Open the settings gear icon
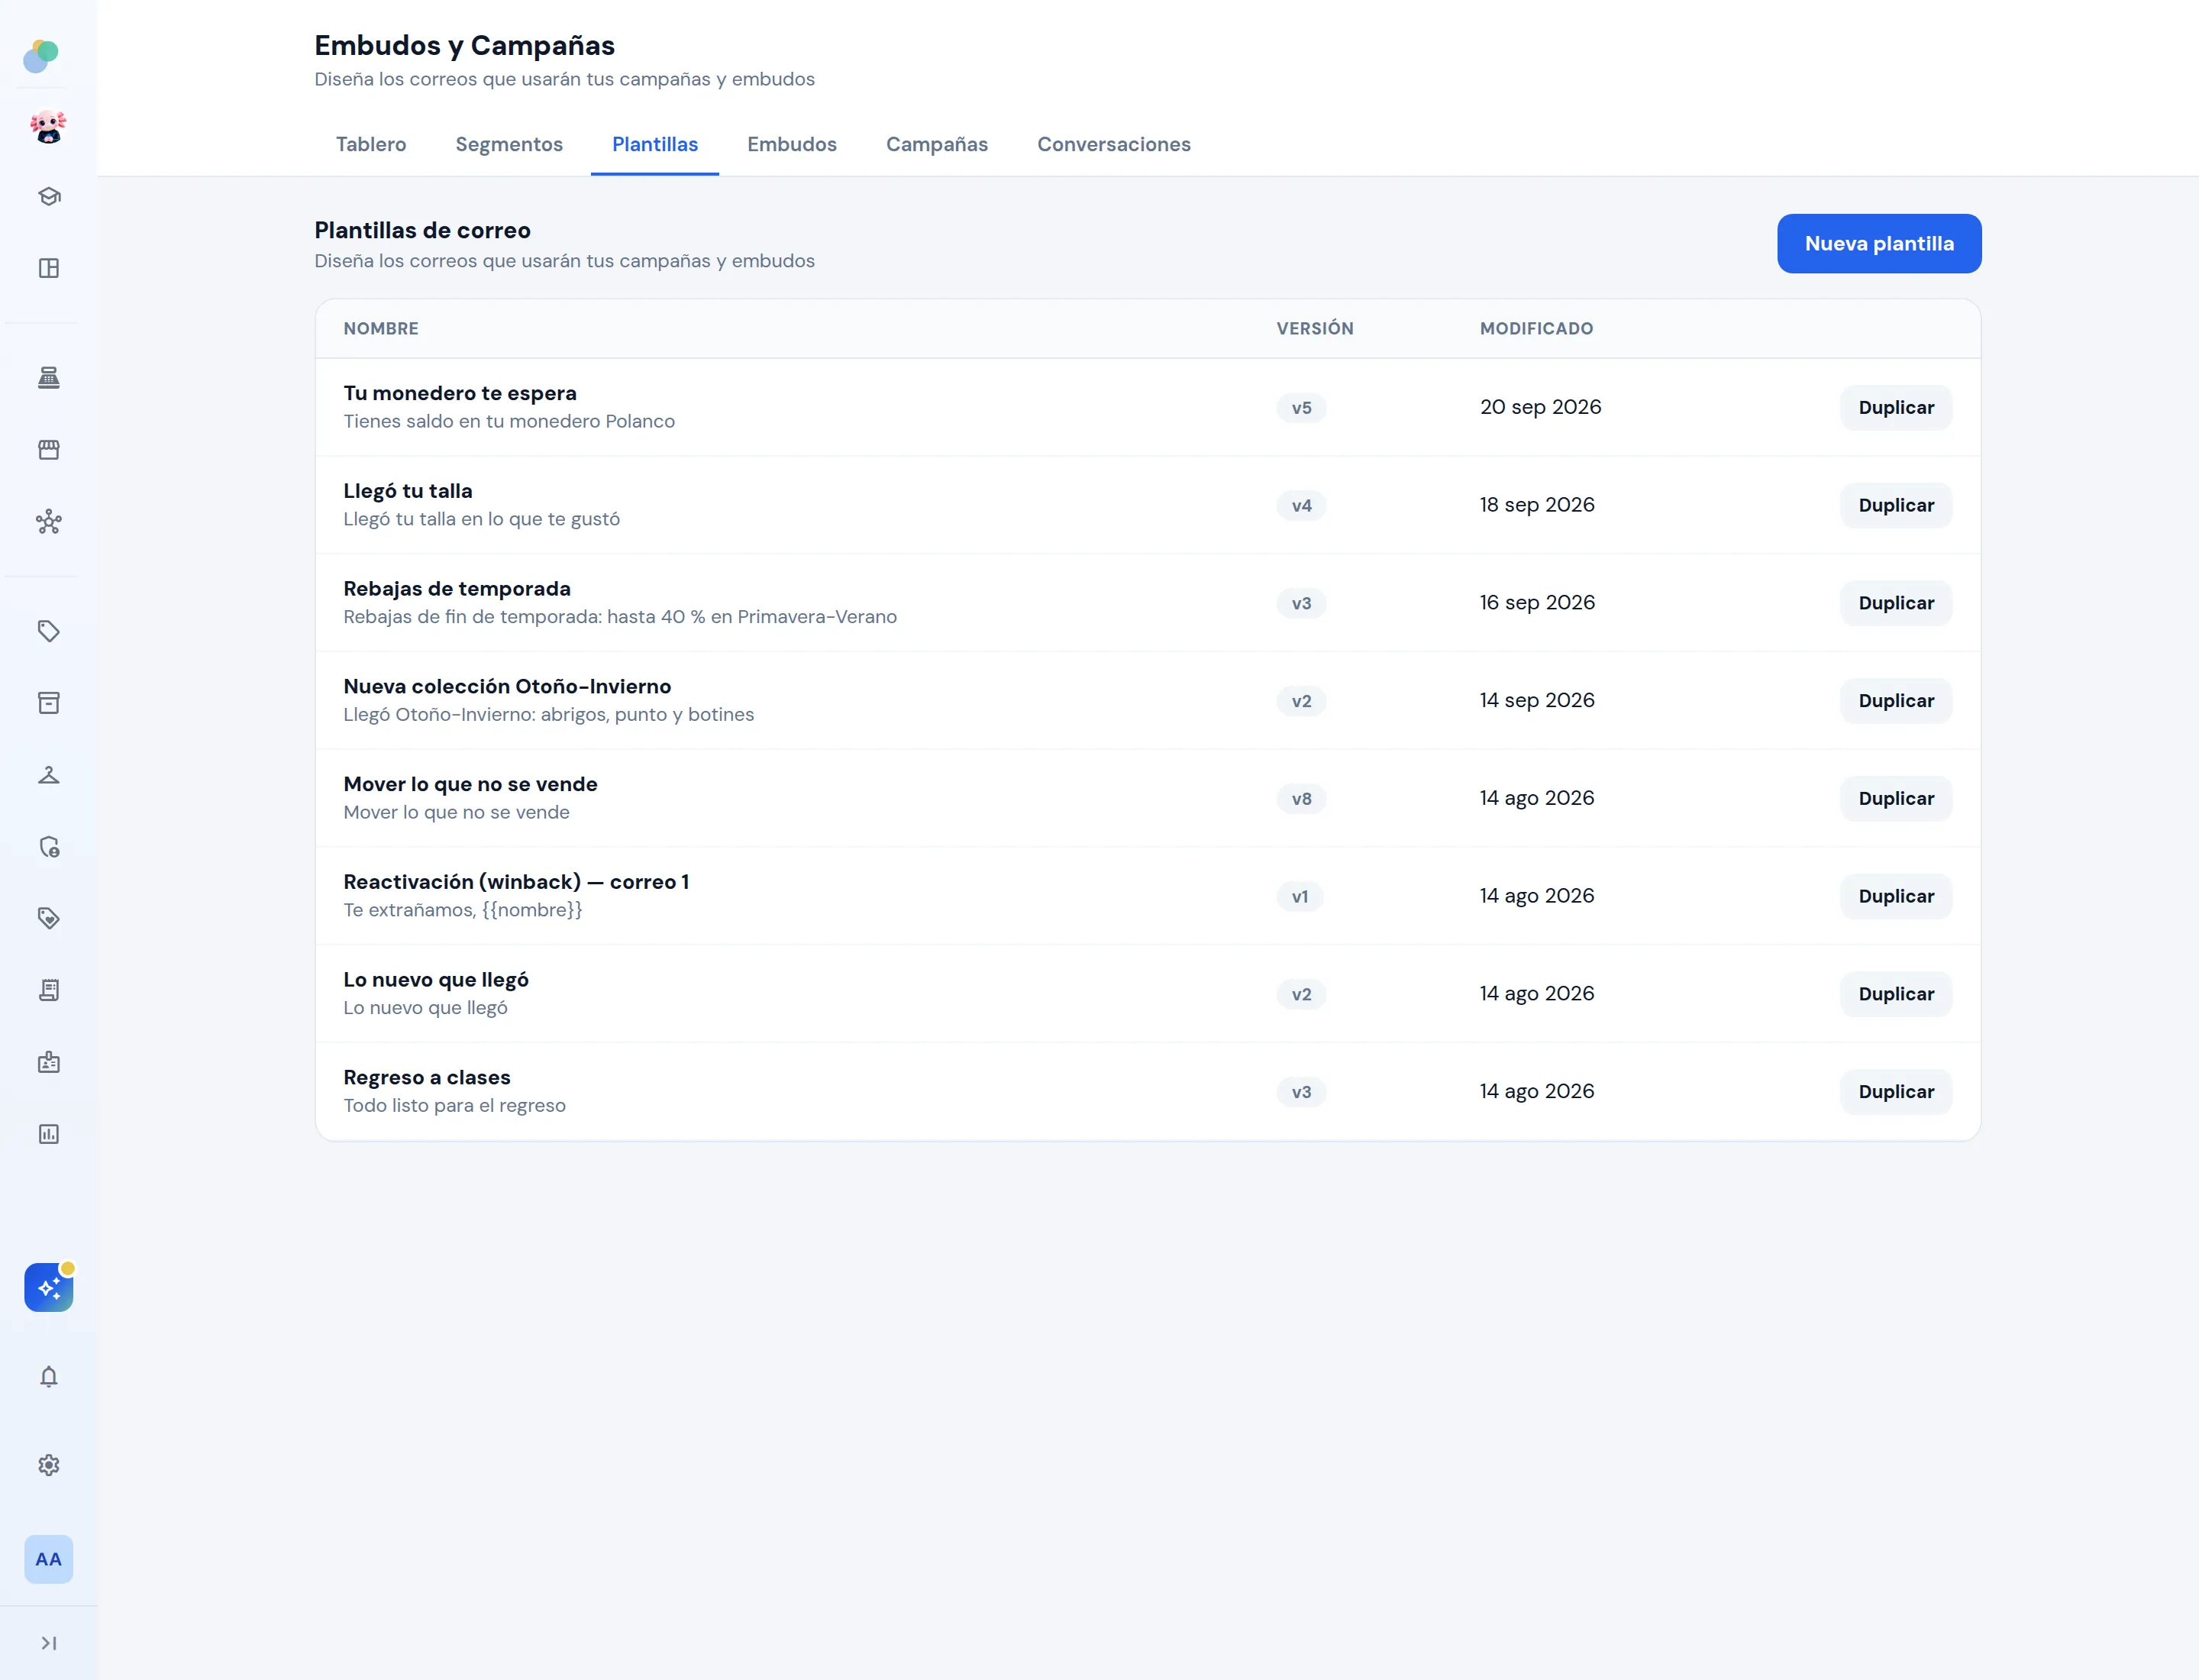Image resolution: width=2199 pixels, height=1680 pixels. tap(49, 1465)
